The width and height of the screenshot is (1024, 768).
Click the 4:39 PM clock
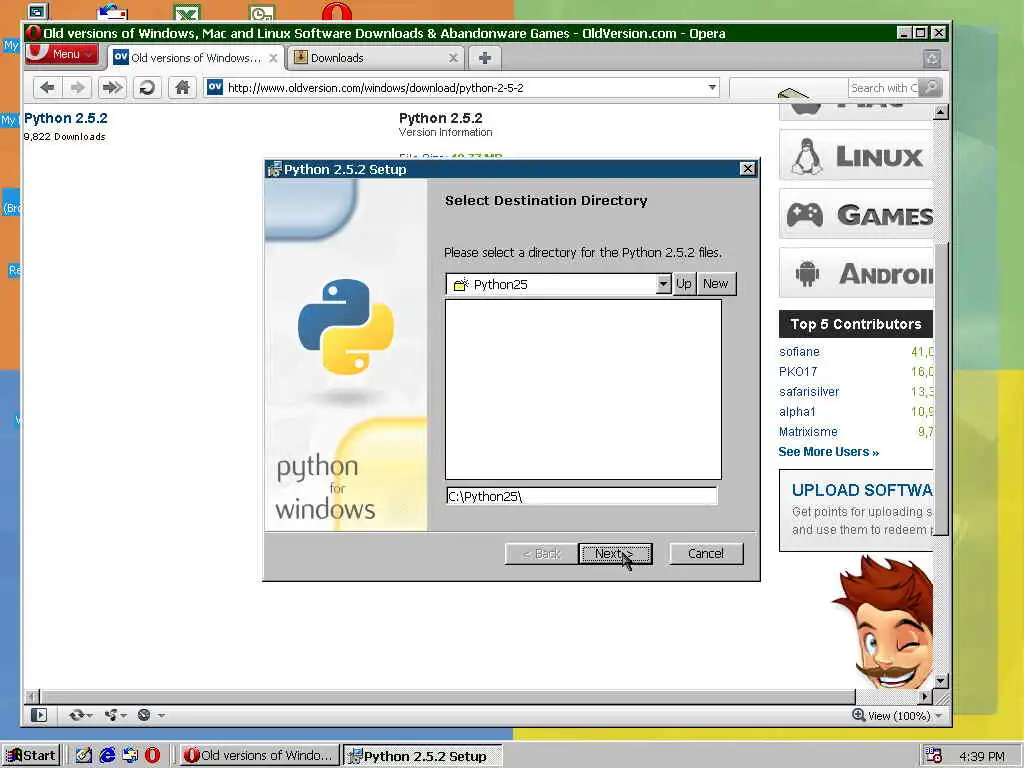click(982, 756)
